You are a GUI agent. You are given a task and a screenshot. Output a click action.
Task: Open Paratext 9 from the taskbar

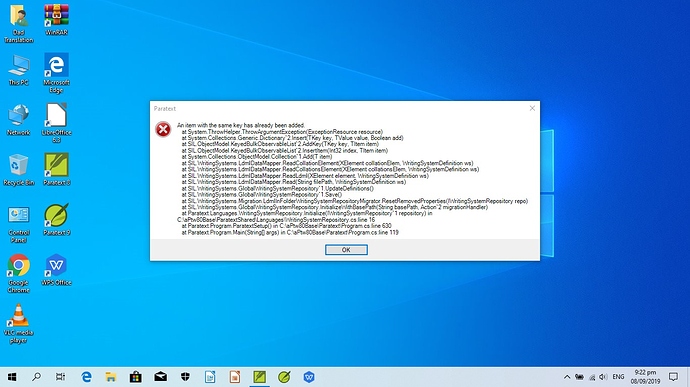point(284,377)
